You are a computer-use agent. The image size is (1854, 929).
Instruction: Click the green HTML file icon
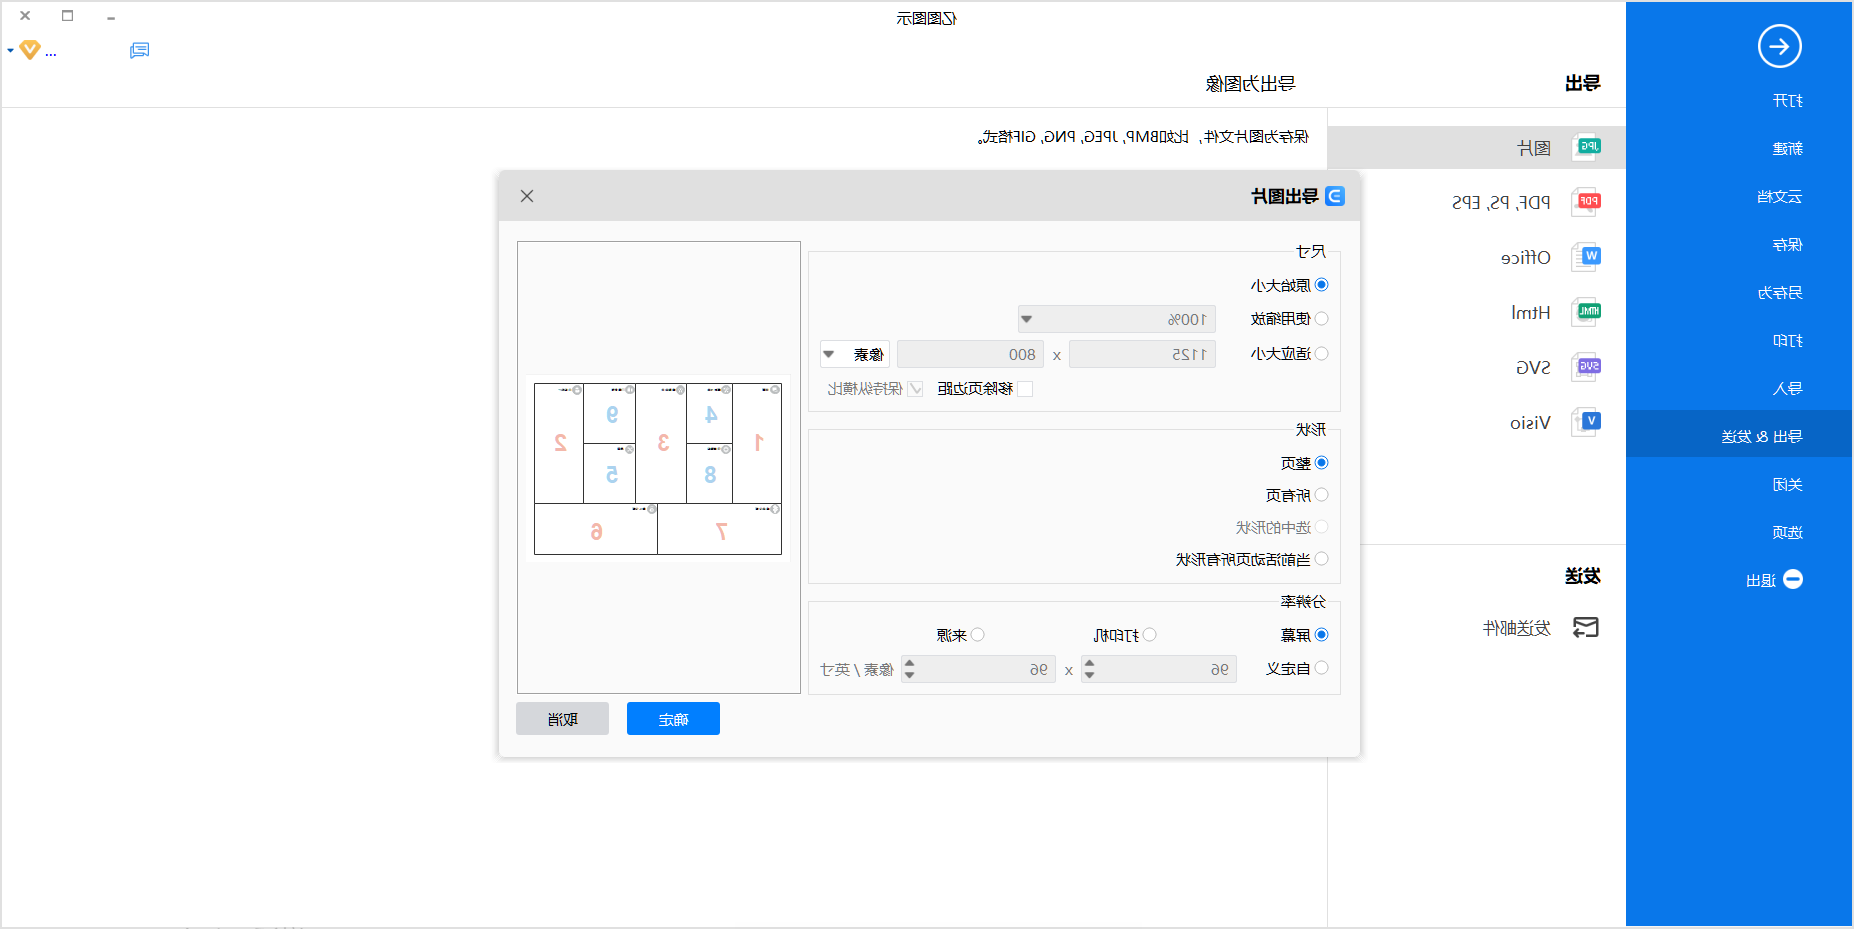coord(1587,312)
